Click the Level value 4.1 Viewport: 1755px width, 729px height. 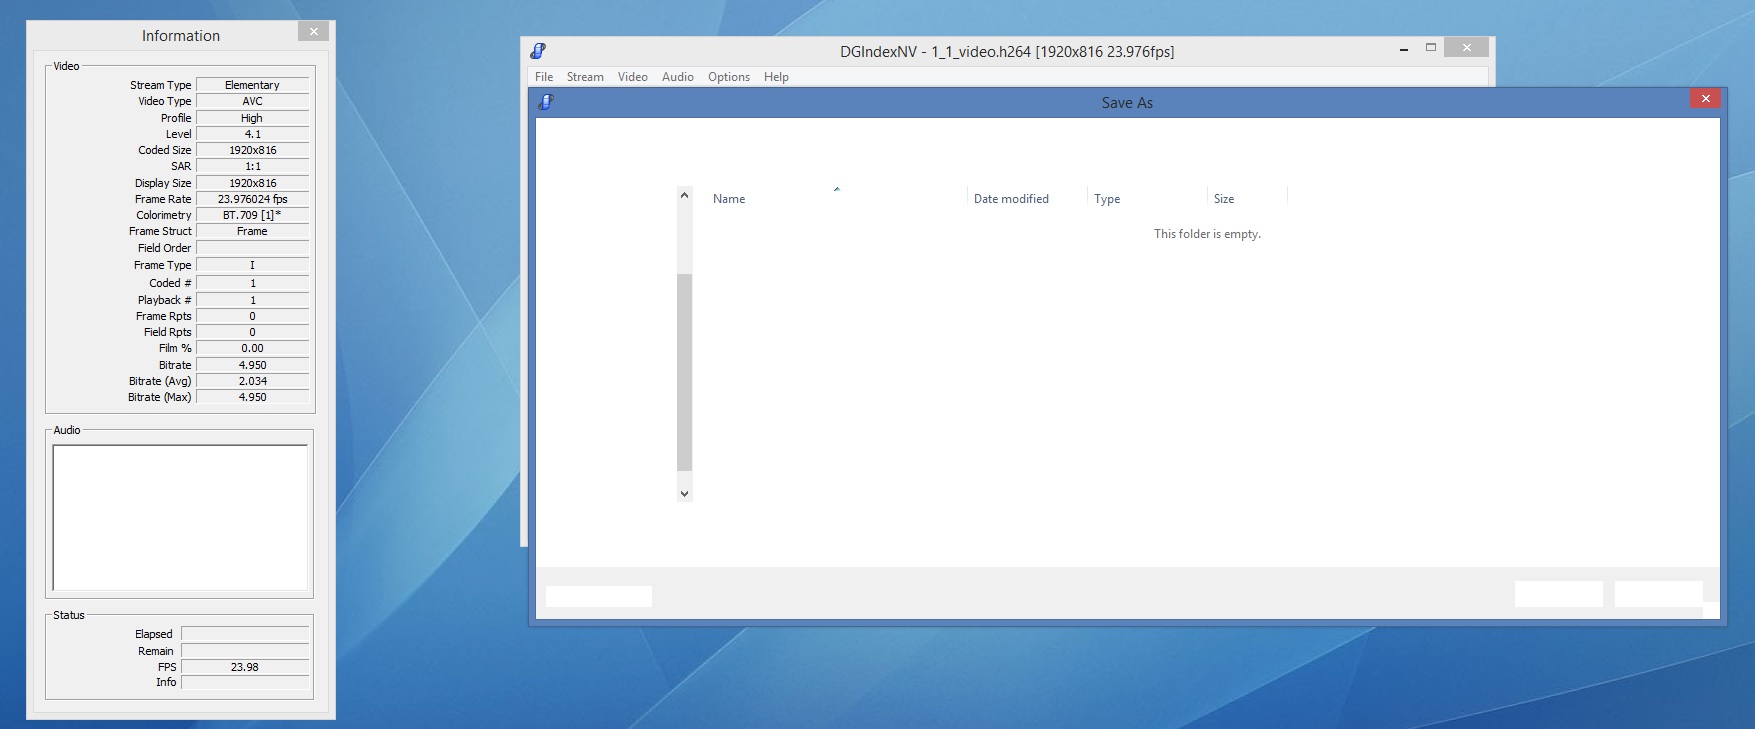(x=252, y=134)
